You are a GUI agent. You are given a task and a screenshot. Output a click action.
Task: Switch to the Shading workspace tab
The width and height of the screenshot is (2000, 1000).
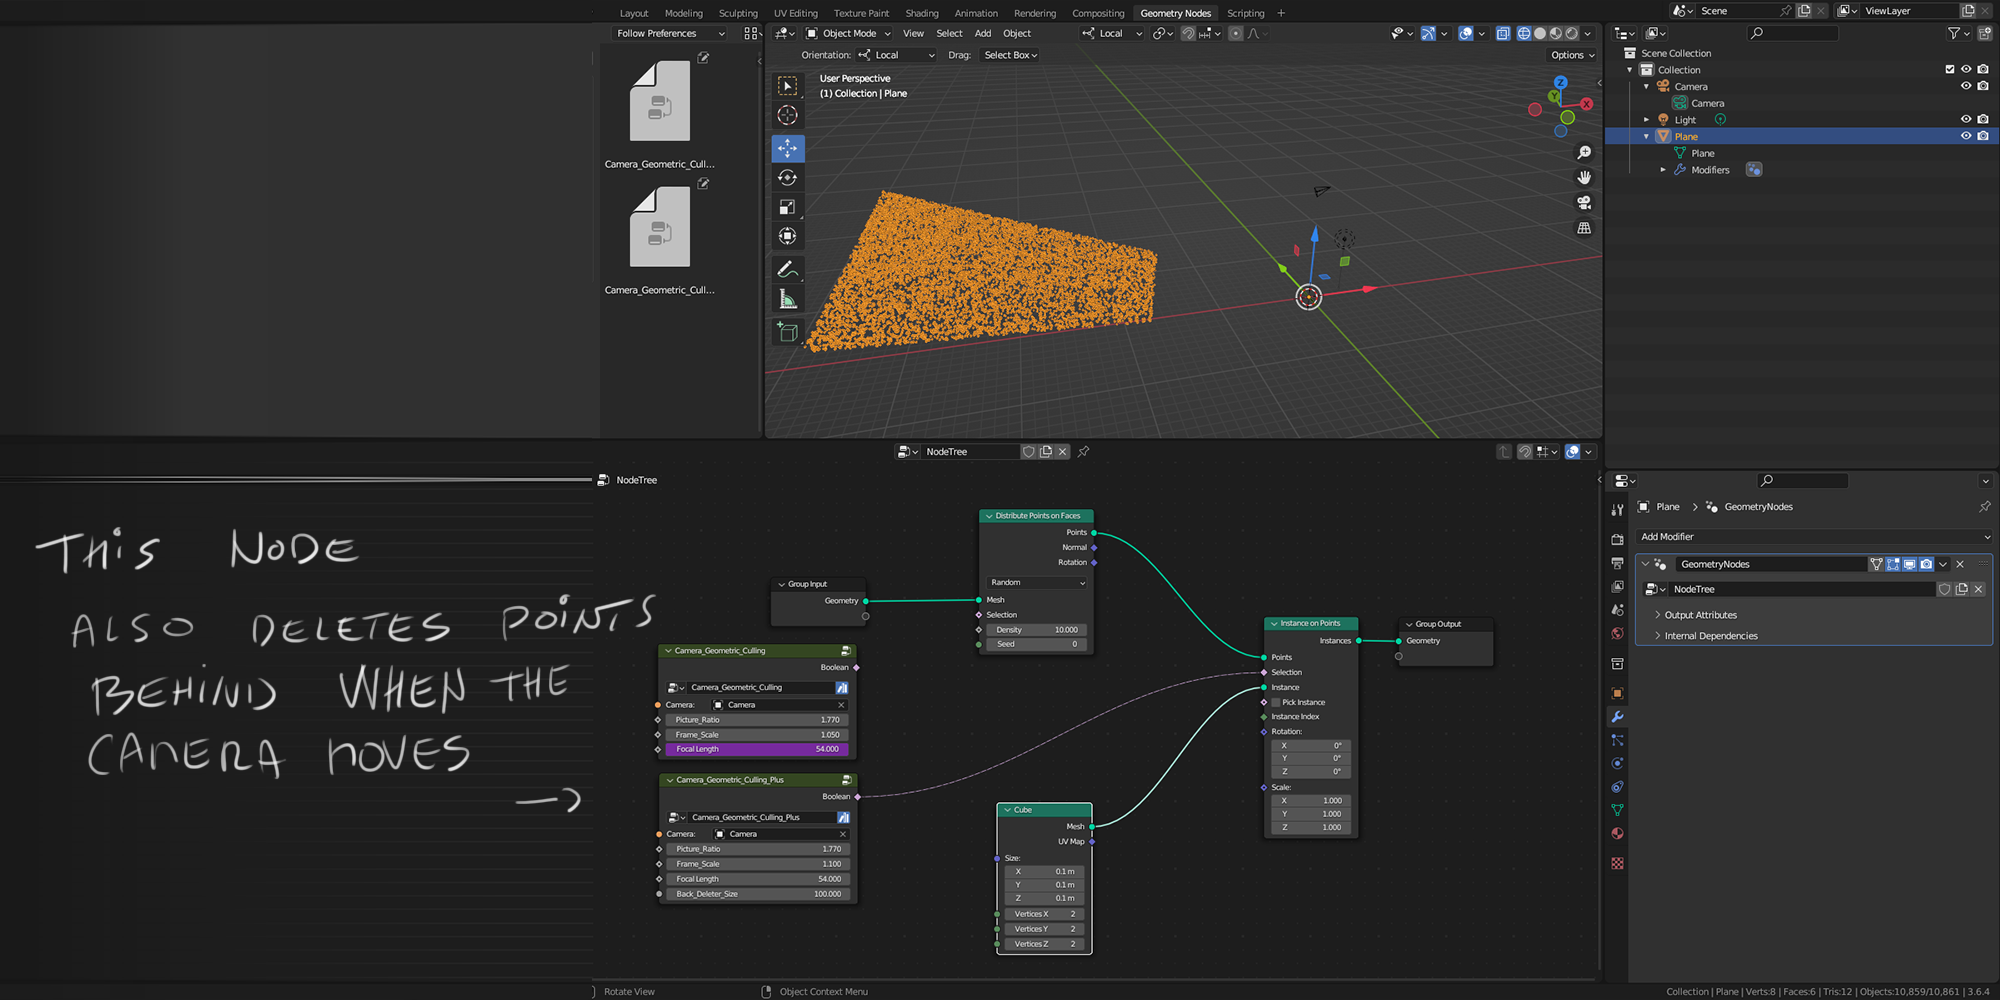pyautogui.click(x=922, y=13)
